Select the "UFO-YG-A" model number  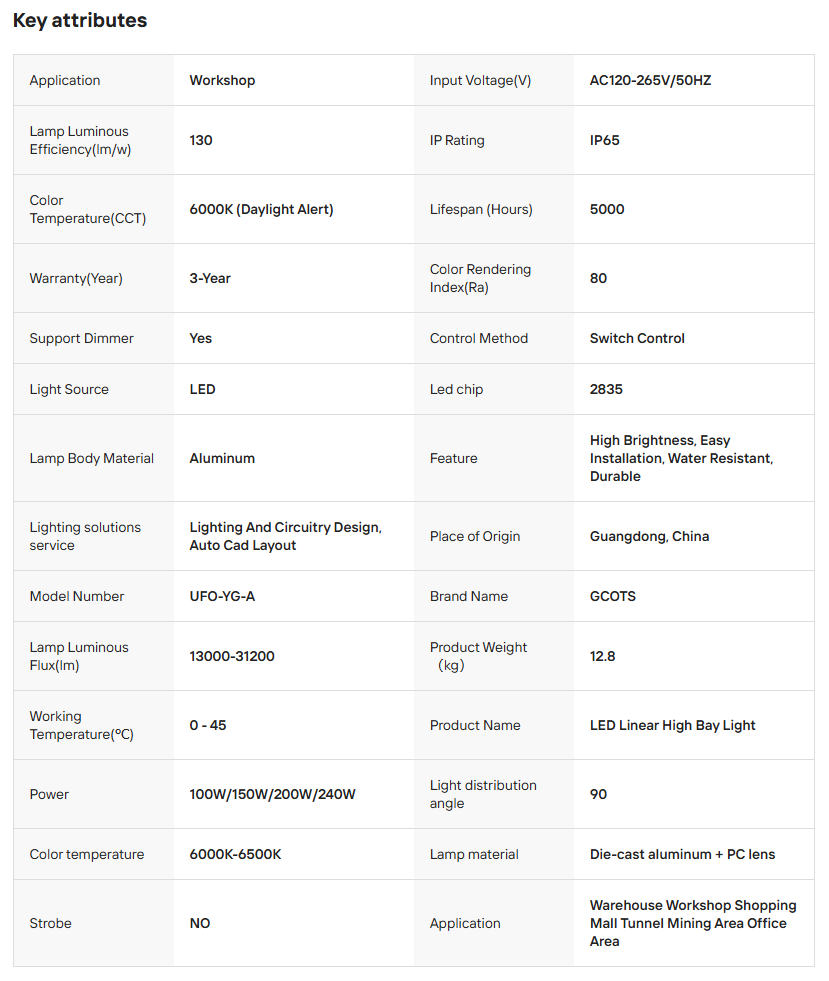click(x=222, y=596)
